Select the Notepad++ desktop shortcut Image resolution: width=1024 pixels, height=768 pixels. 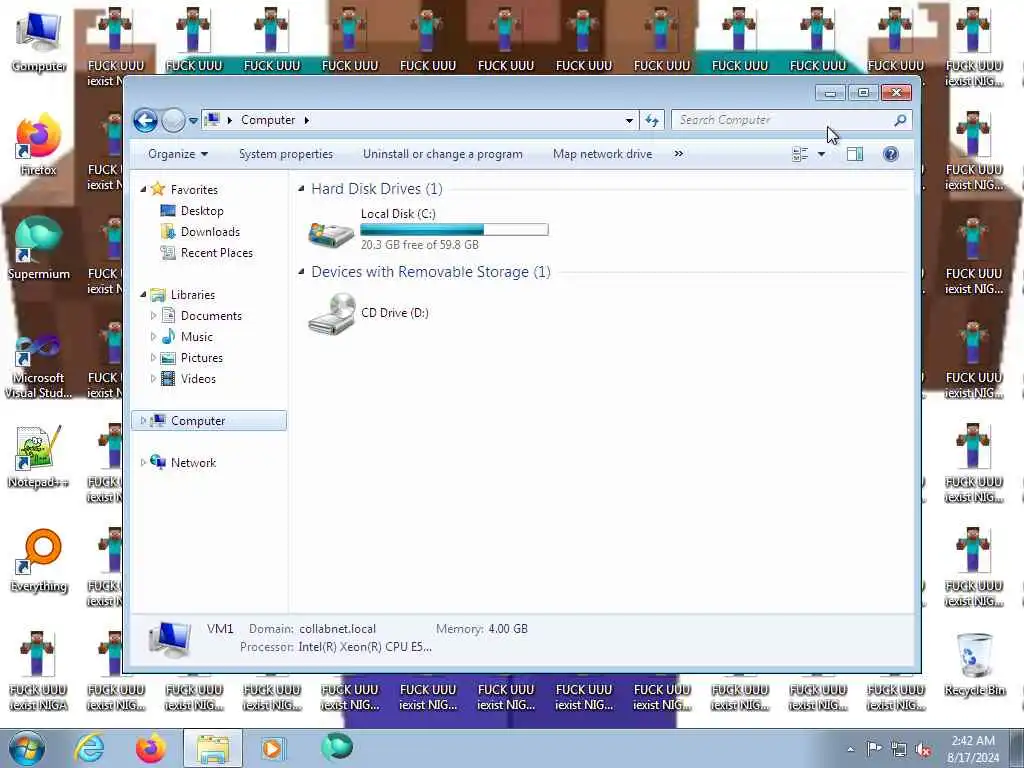click(x=39, y=457)
